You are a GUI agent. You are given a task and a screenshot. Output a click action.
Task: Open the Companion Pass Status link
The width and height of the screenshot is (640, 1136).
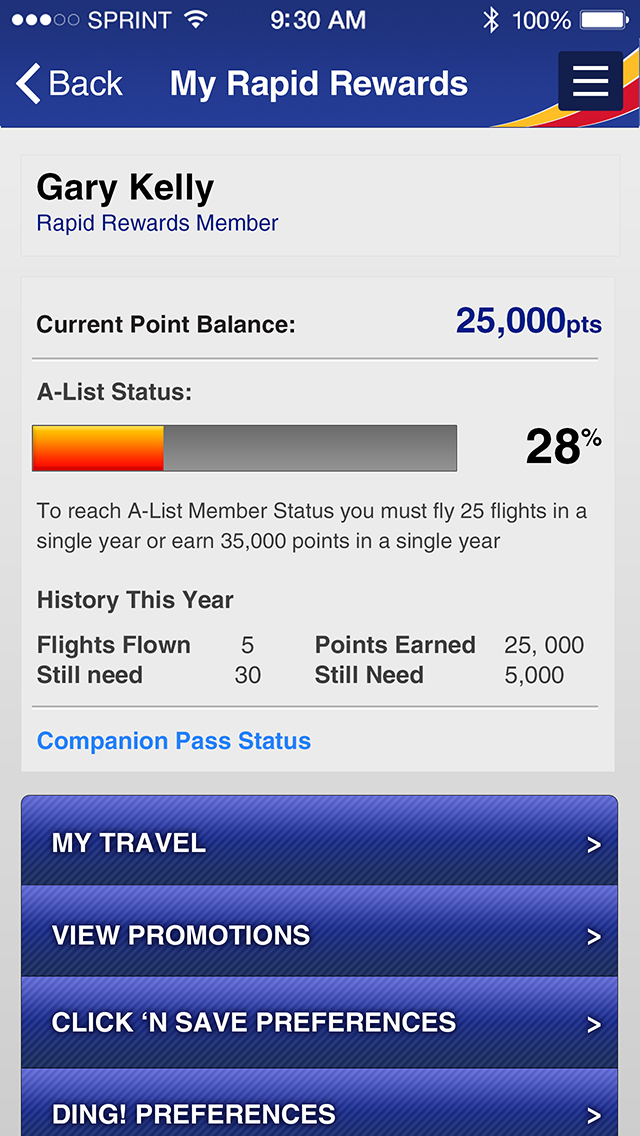[x=174, y=741]
